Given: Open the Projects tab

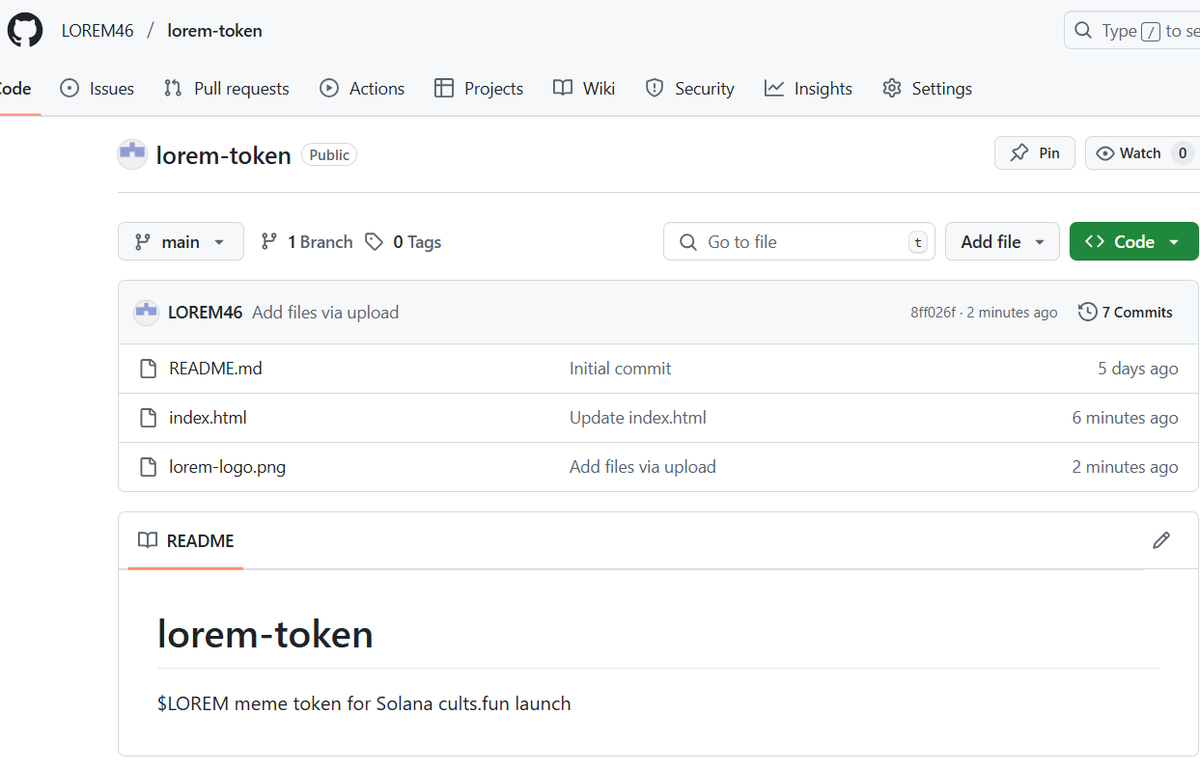Looking at the screenshot, I should (479, 88).
